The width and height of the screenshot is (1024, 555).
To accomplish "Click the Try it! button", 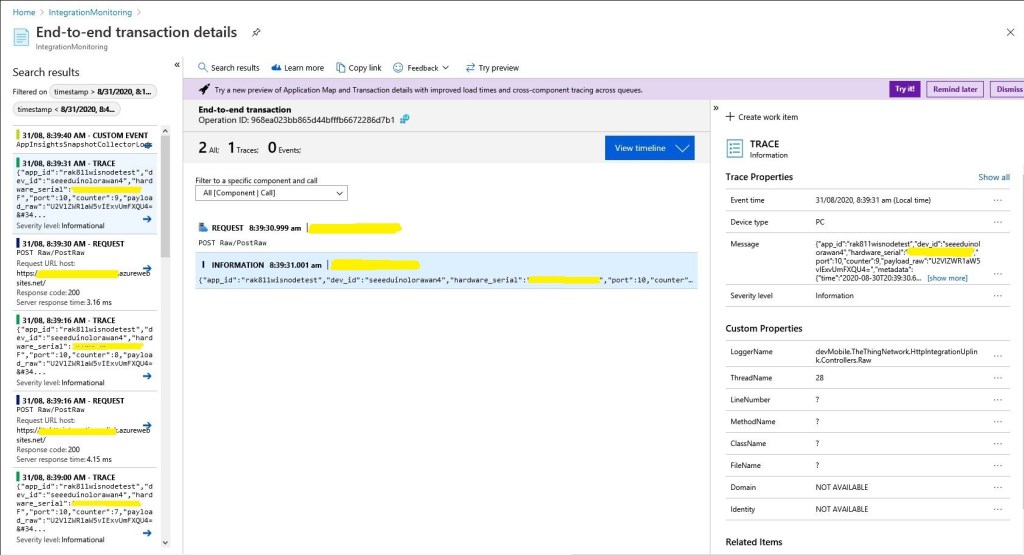I will [904, 89].
